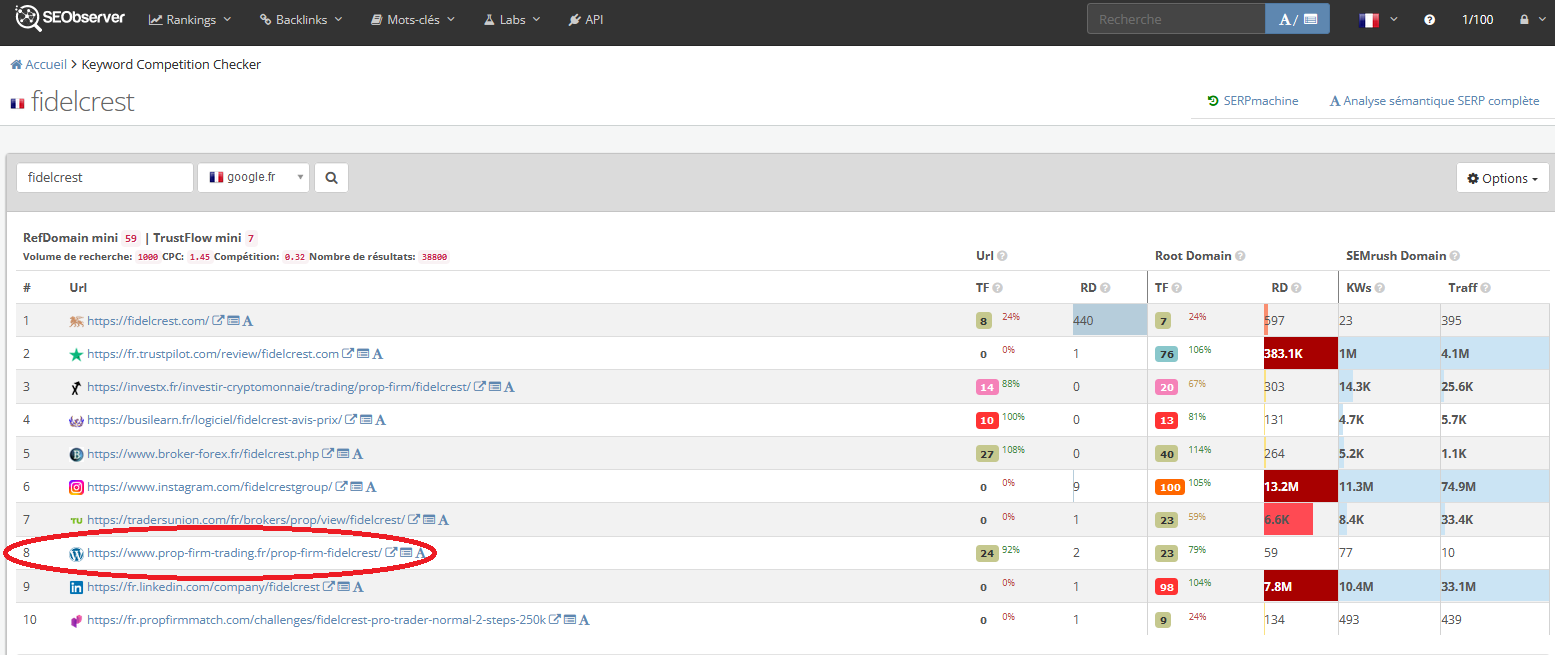
Task: Open the lock account dropdown
Action: pos(1535,19)
